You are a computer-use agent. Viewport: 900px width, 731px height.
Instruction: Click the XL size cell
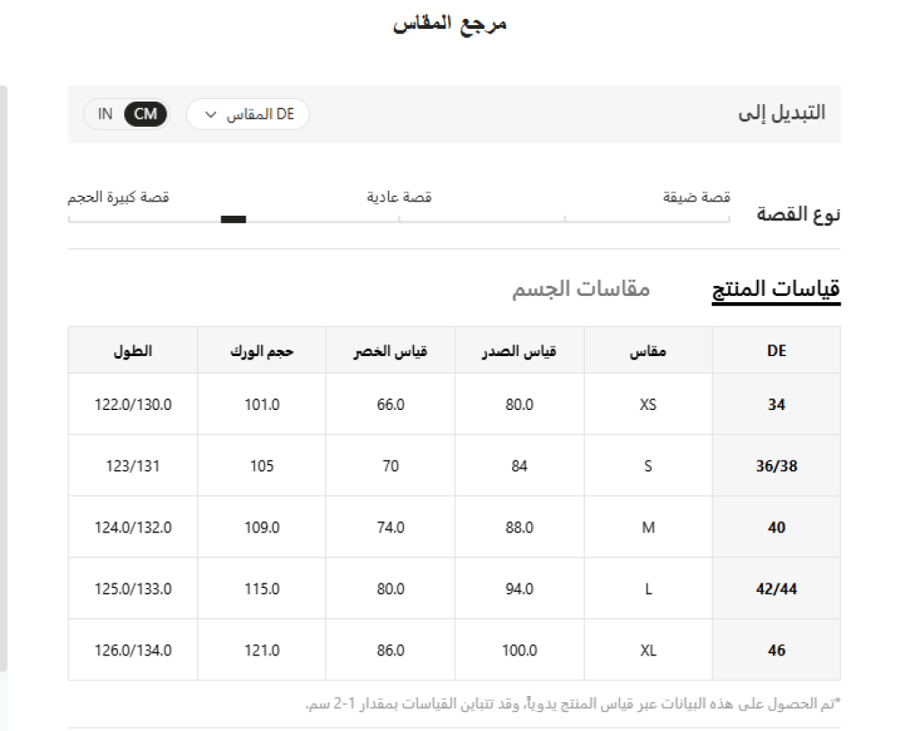click(648, 650)
